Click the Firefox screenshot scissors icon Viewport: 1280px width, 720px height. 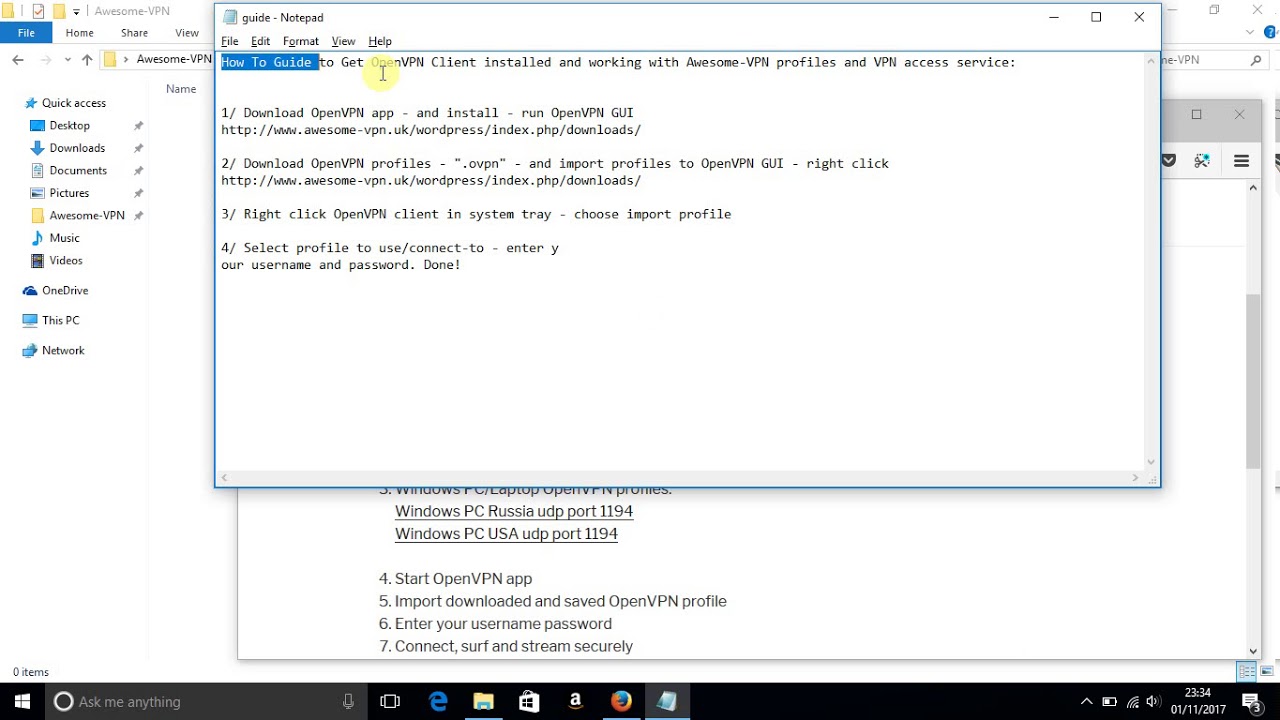click(1202, 160)
